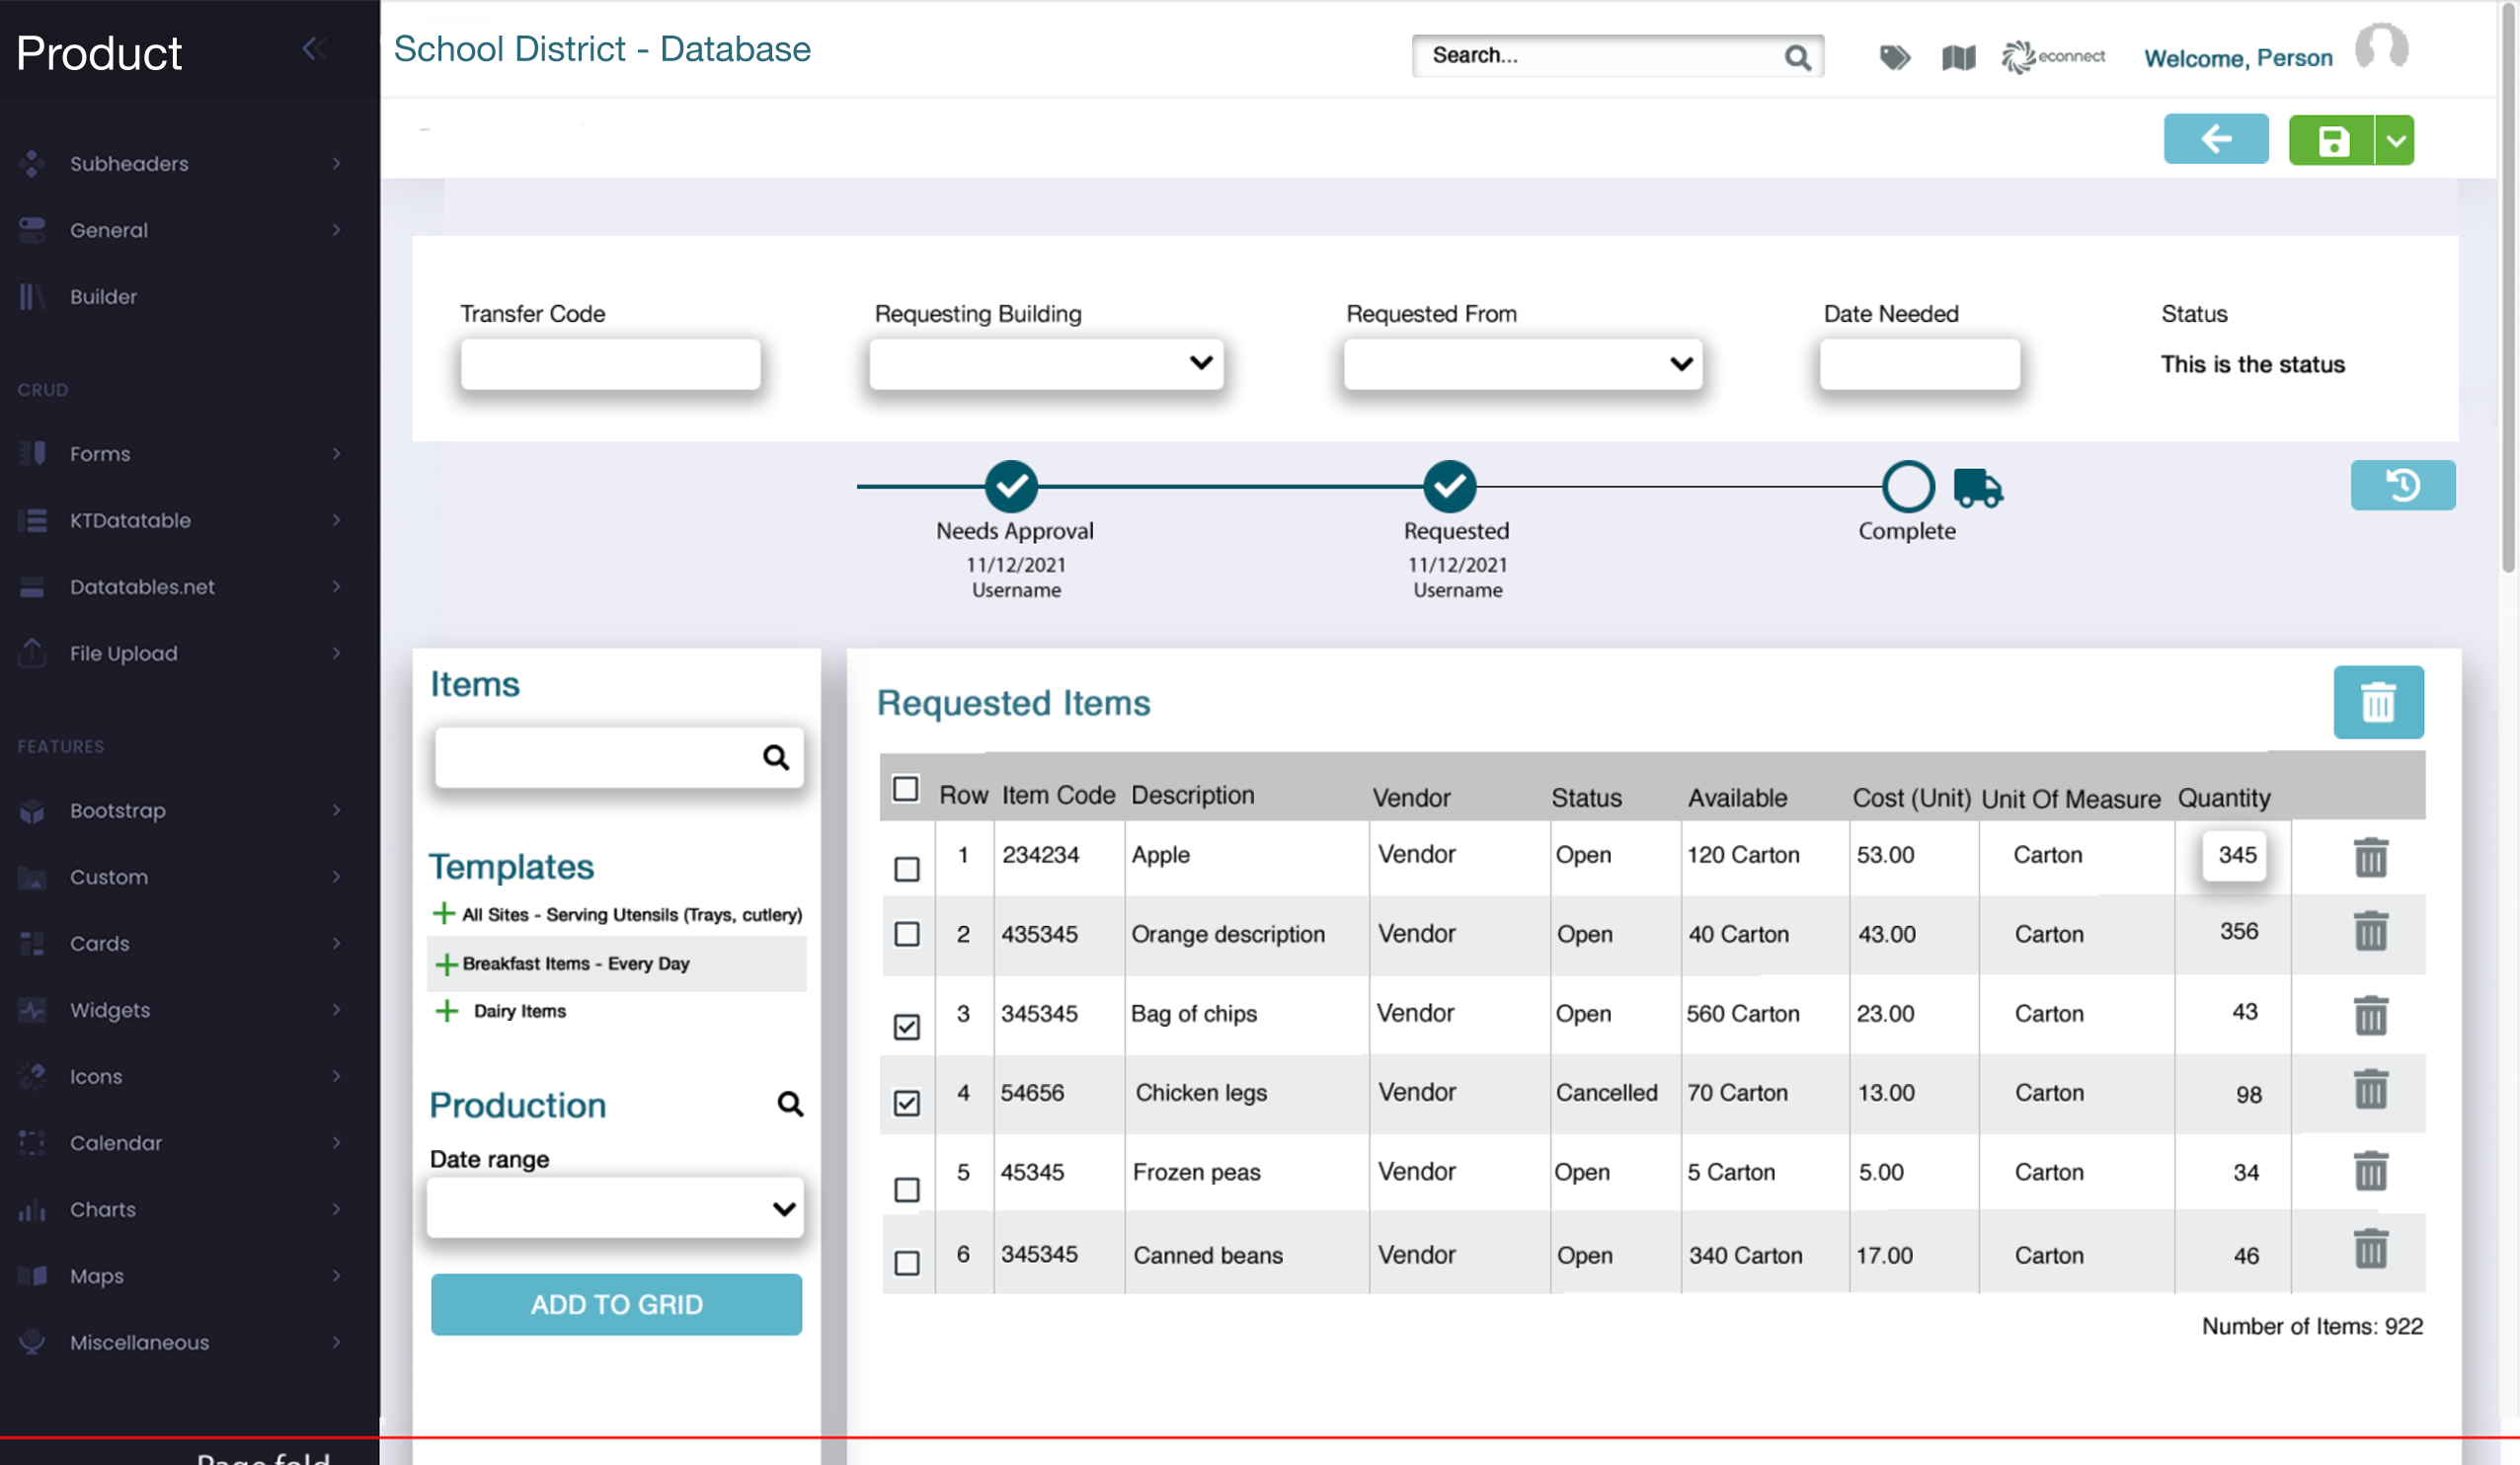Open the search icon in the header
Screen dimensions: 2520x1465
pos(1797,57)
